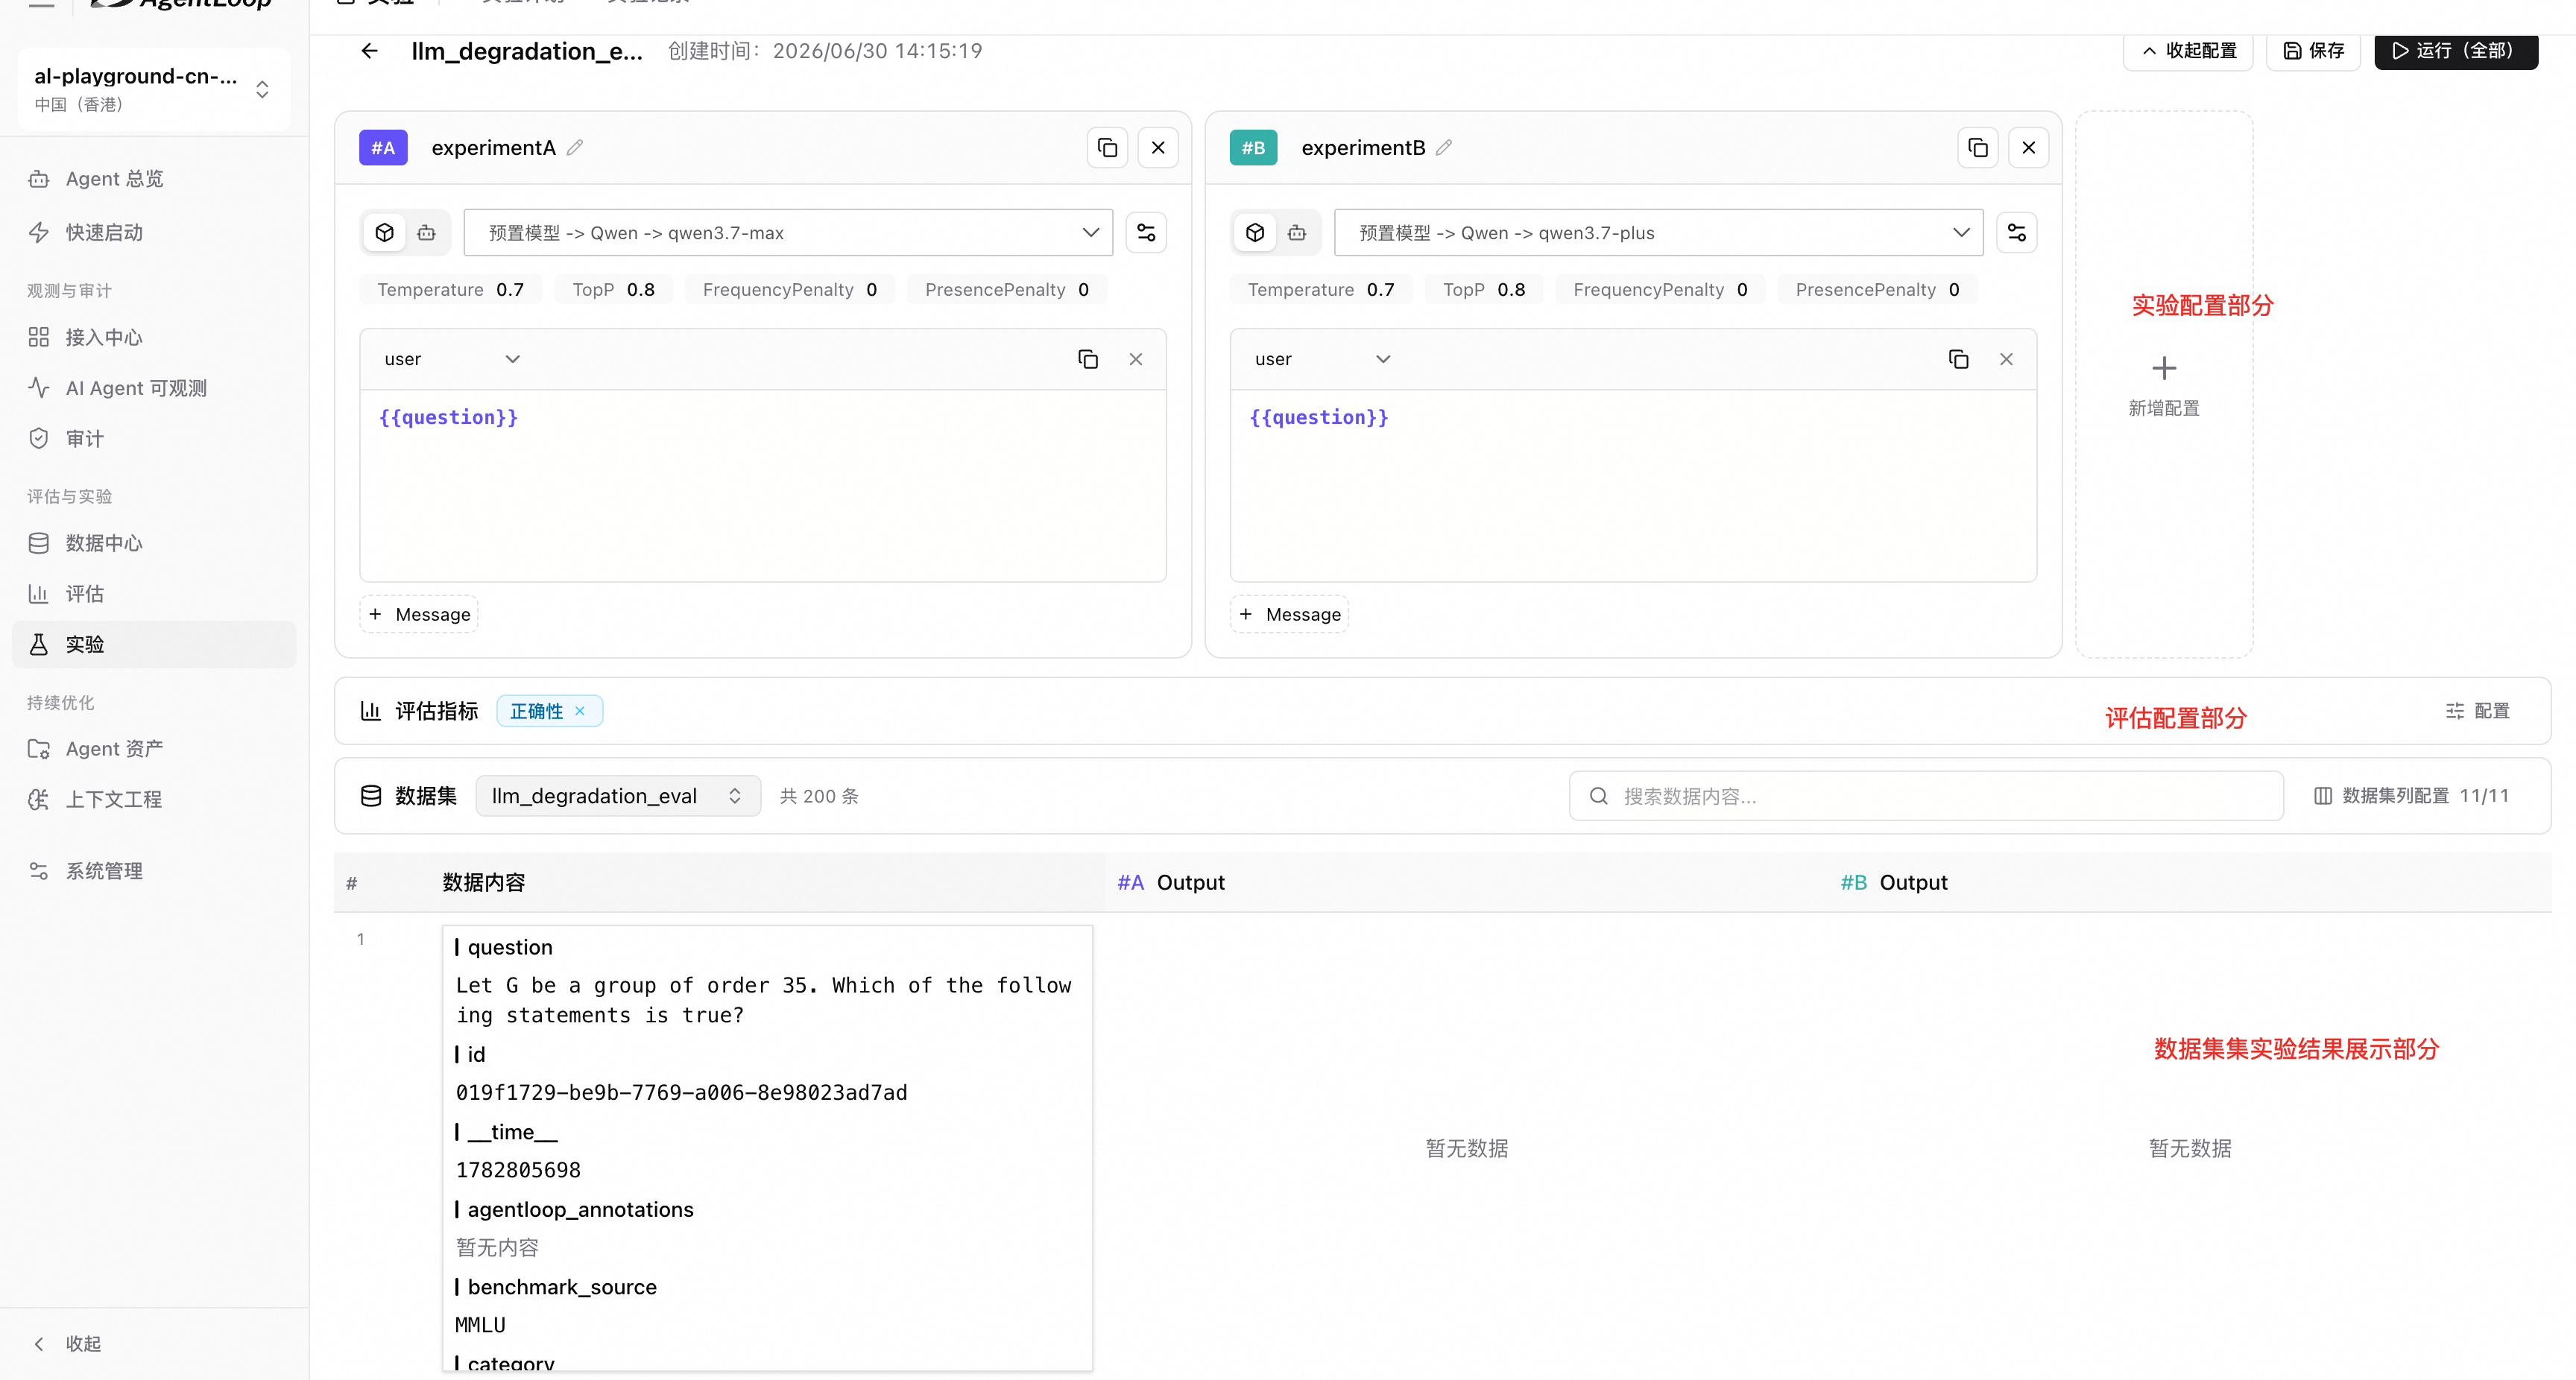Viewport: 2576px width, 1380px height.
Task: Go back with the left arrow icon
Action: [370, 51]
